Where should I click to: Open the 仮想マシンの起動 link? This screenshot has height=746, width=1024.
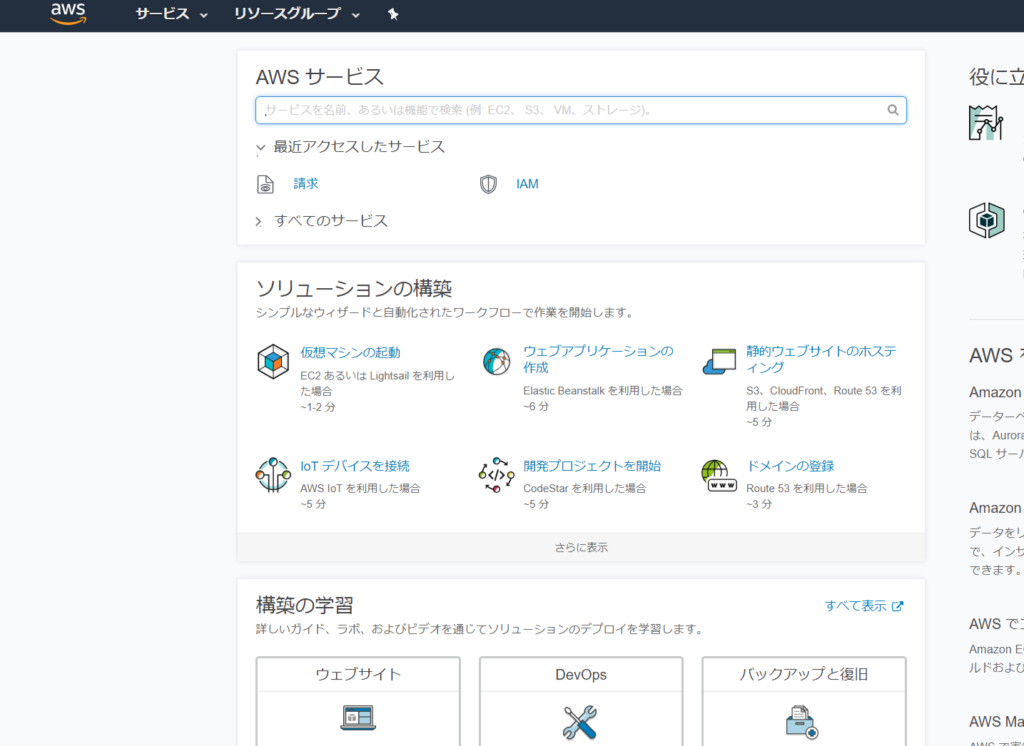[x=350, y=353]
